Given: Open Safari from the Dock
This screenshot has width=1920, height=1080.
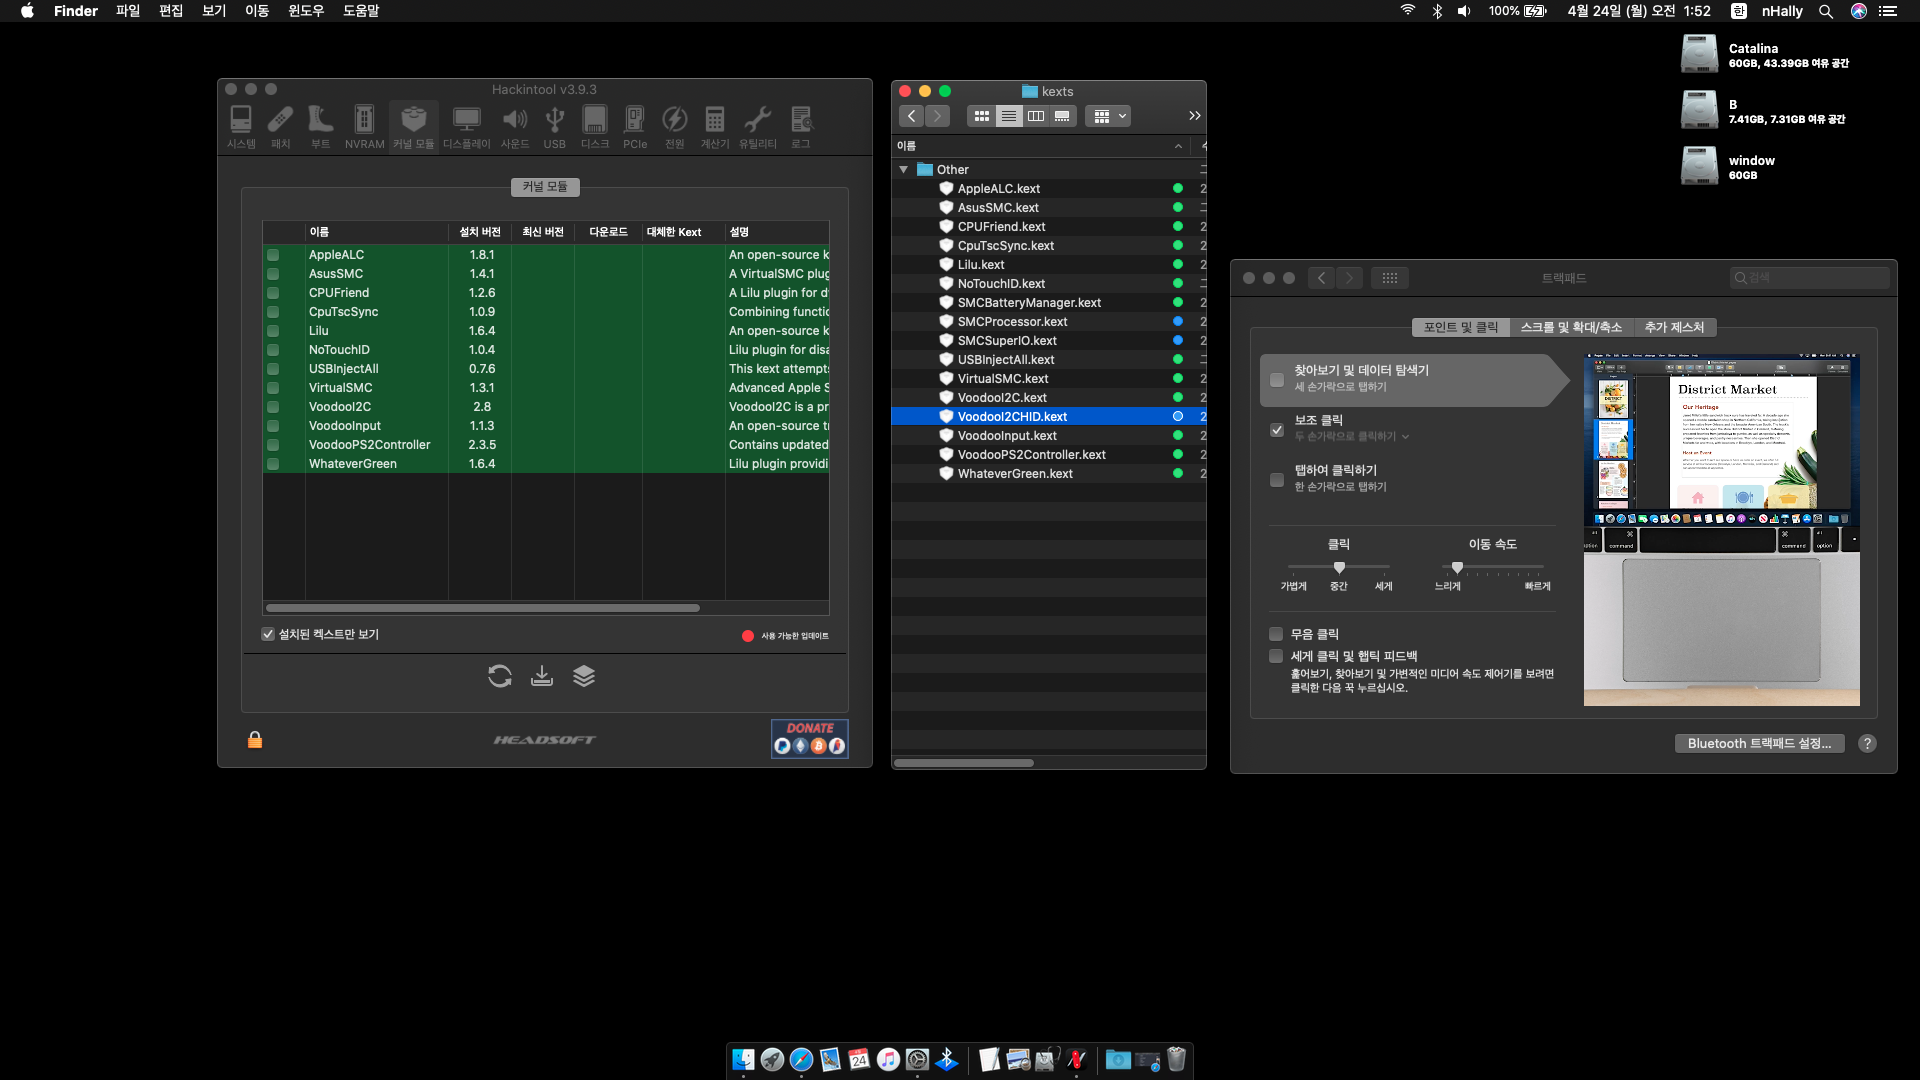Looking at the screenshot, I should click(x=801, y=1059).
